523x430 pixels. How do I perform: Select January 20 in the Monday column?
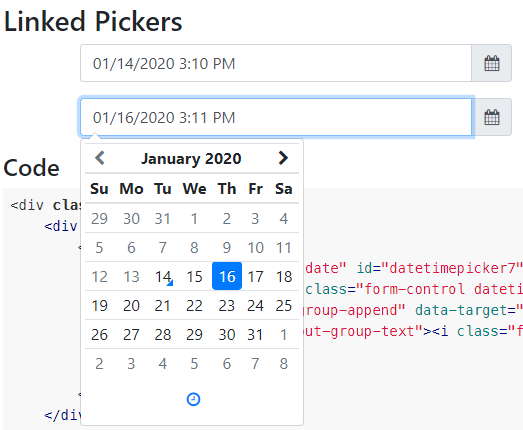pos(131,305)
